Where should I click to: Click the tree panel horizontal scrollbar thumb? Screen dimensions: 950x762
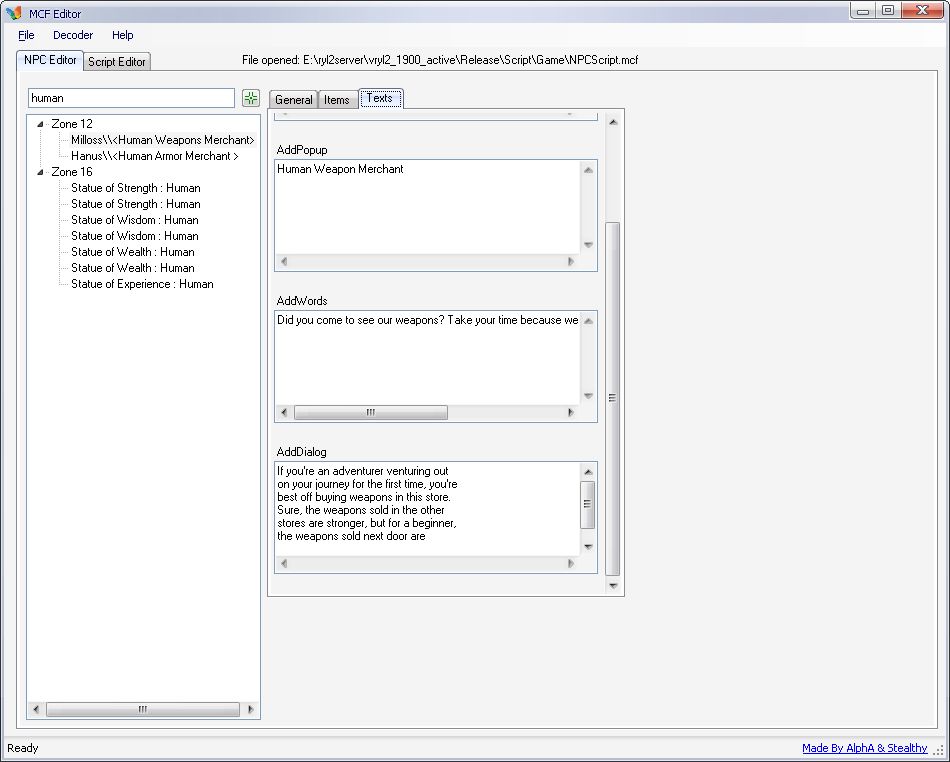point(142,709)
